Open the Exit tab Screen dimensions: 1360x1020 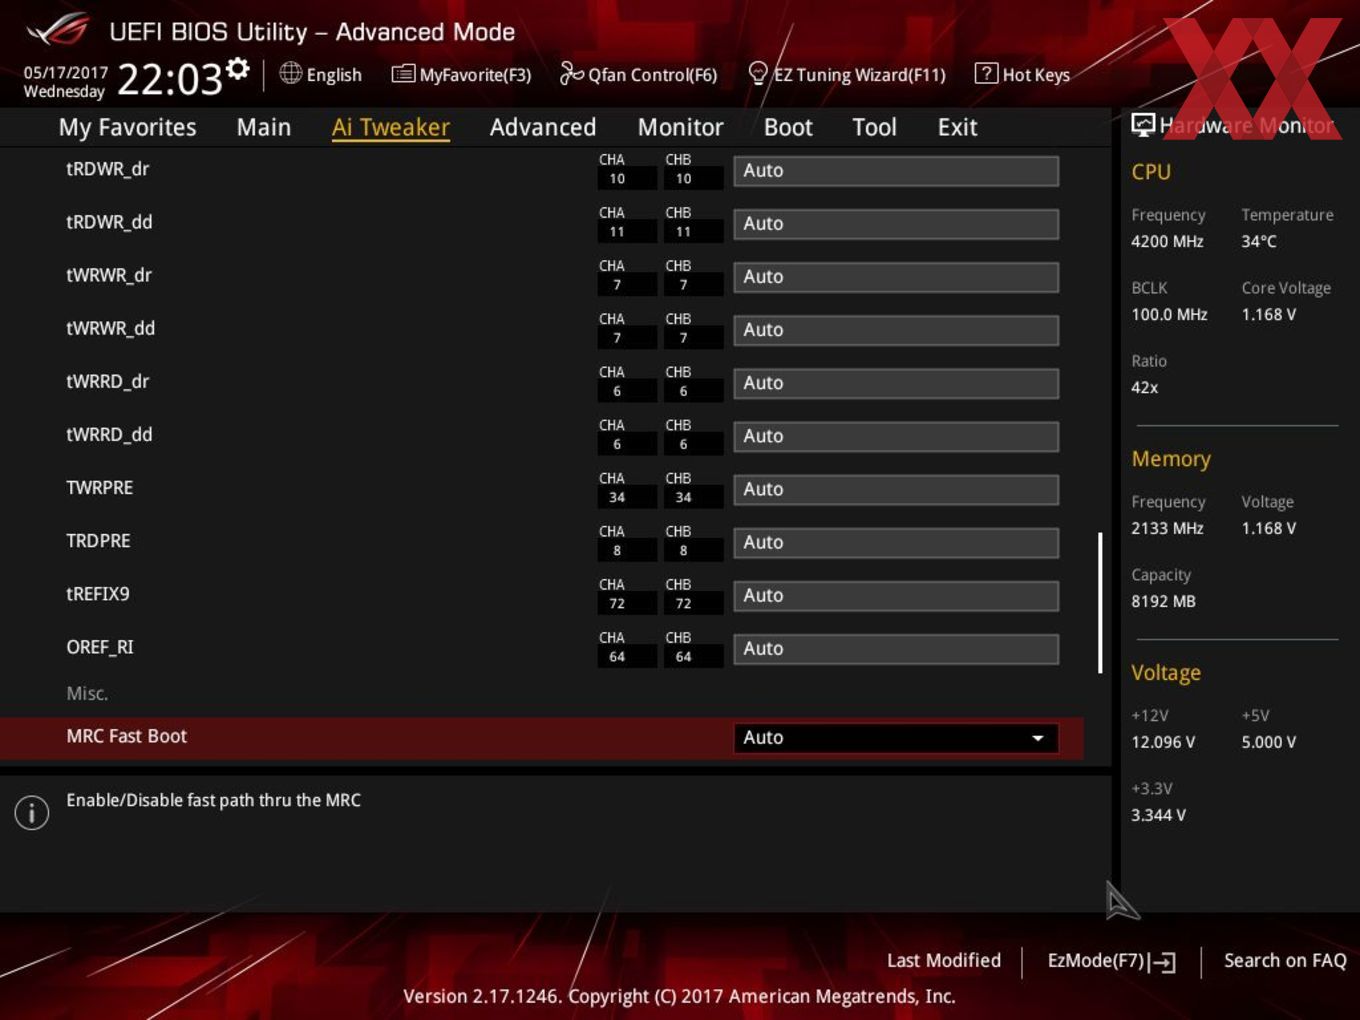tap(957, 127)
